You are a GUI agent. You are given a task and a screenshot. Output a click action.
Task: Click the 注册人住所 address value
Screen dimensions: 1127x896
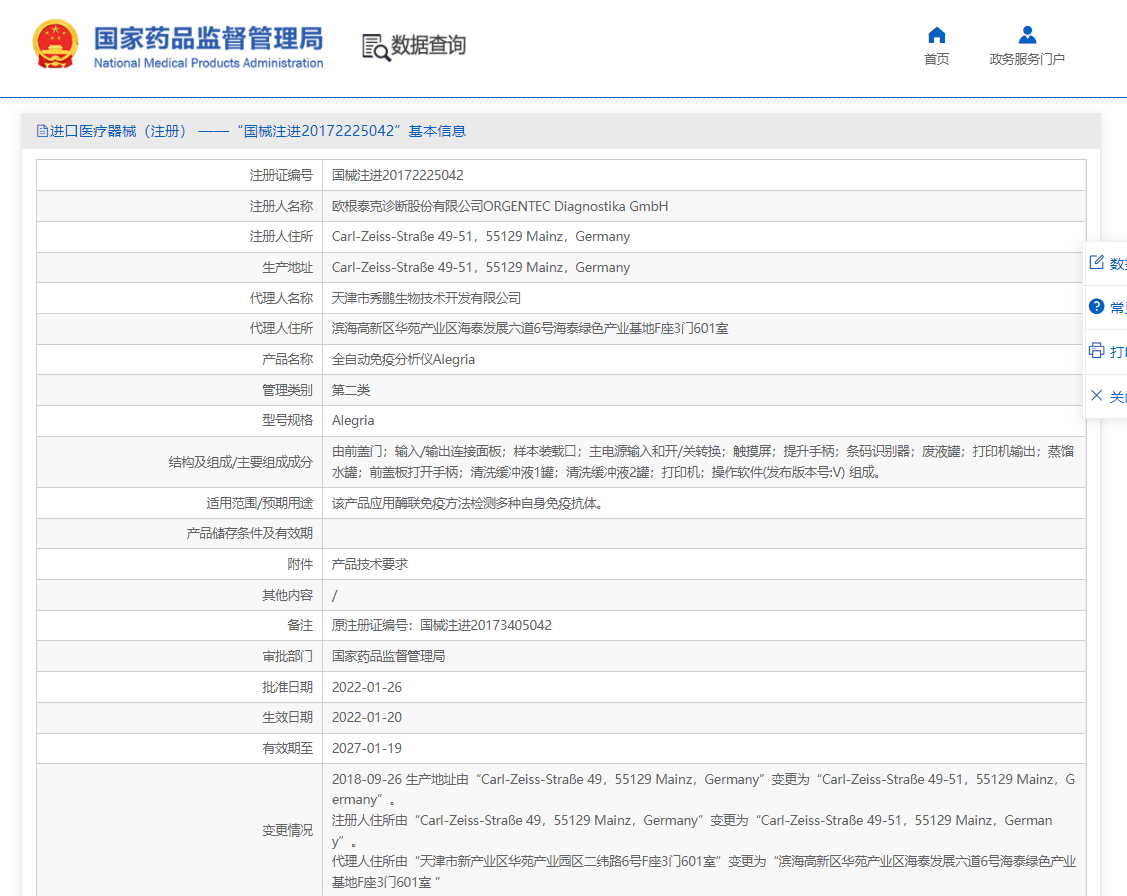point(481,236)
